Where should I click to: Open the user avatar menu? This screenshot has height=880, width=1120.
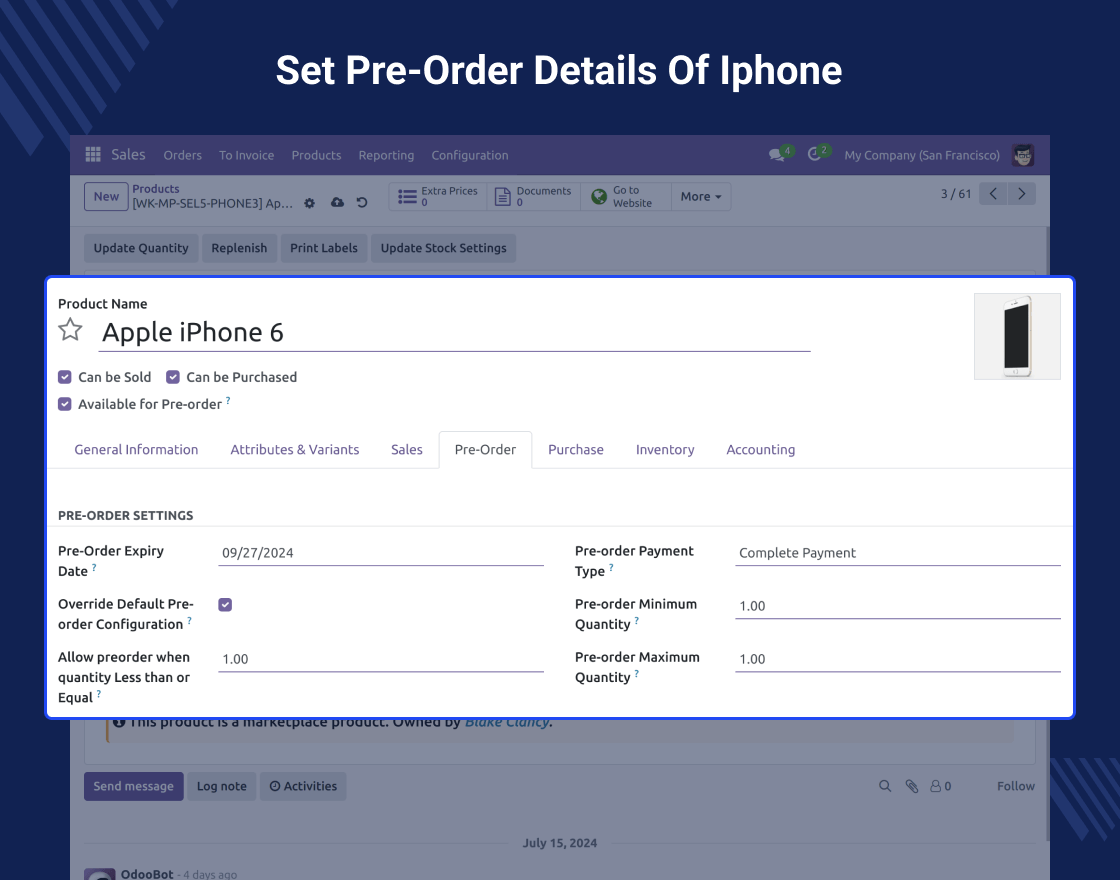[x=1023, y=155]
